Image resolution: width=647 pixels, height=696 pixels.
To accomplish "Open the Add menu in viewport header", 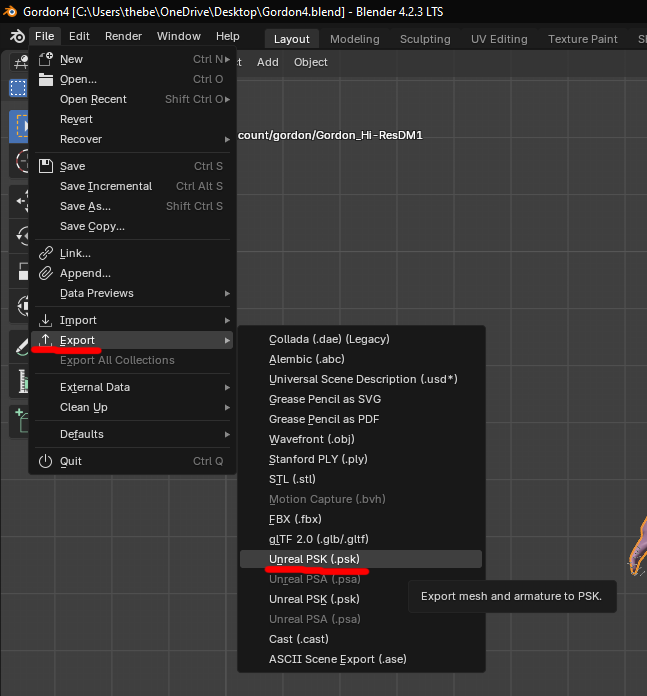I will 268,62.
